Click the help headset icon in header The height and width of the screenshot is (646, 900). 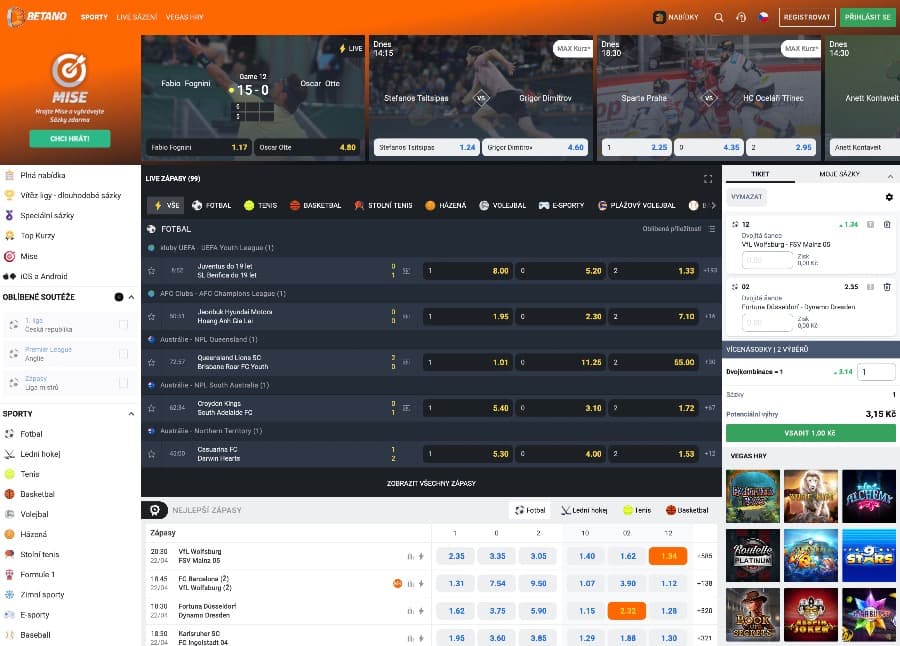(741, 17)
